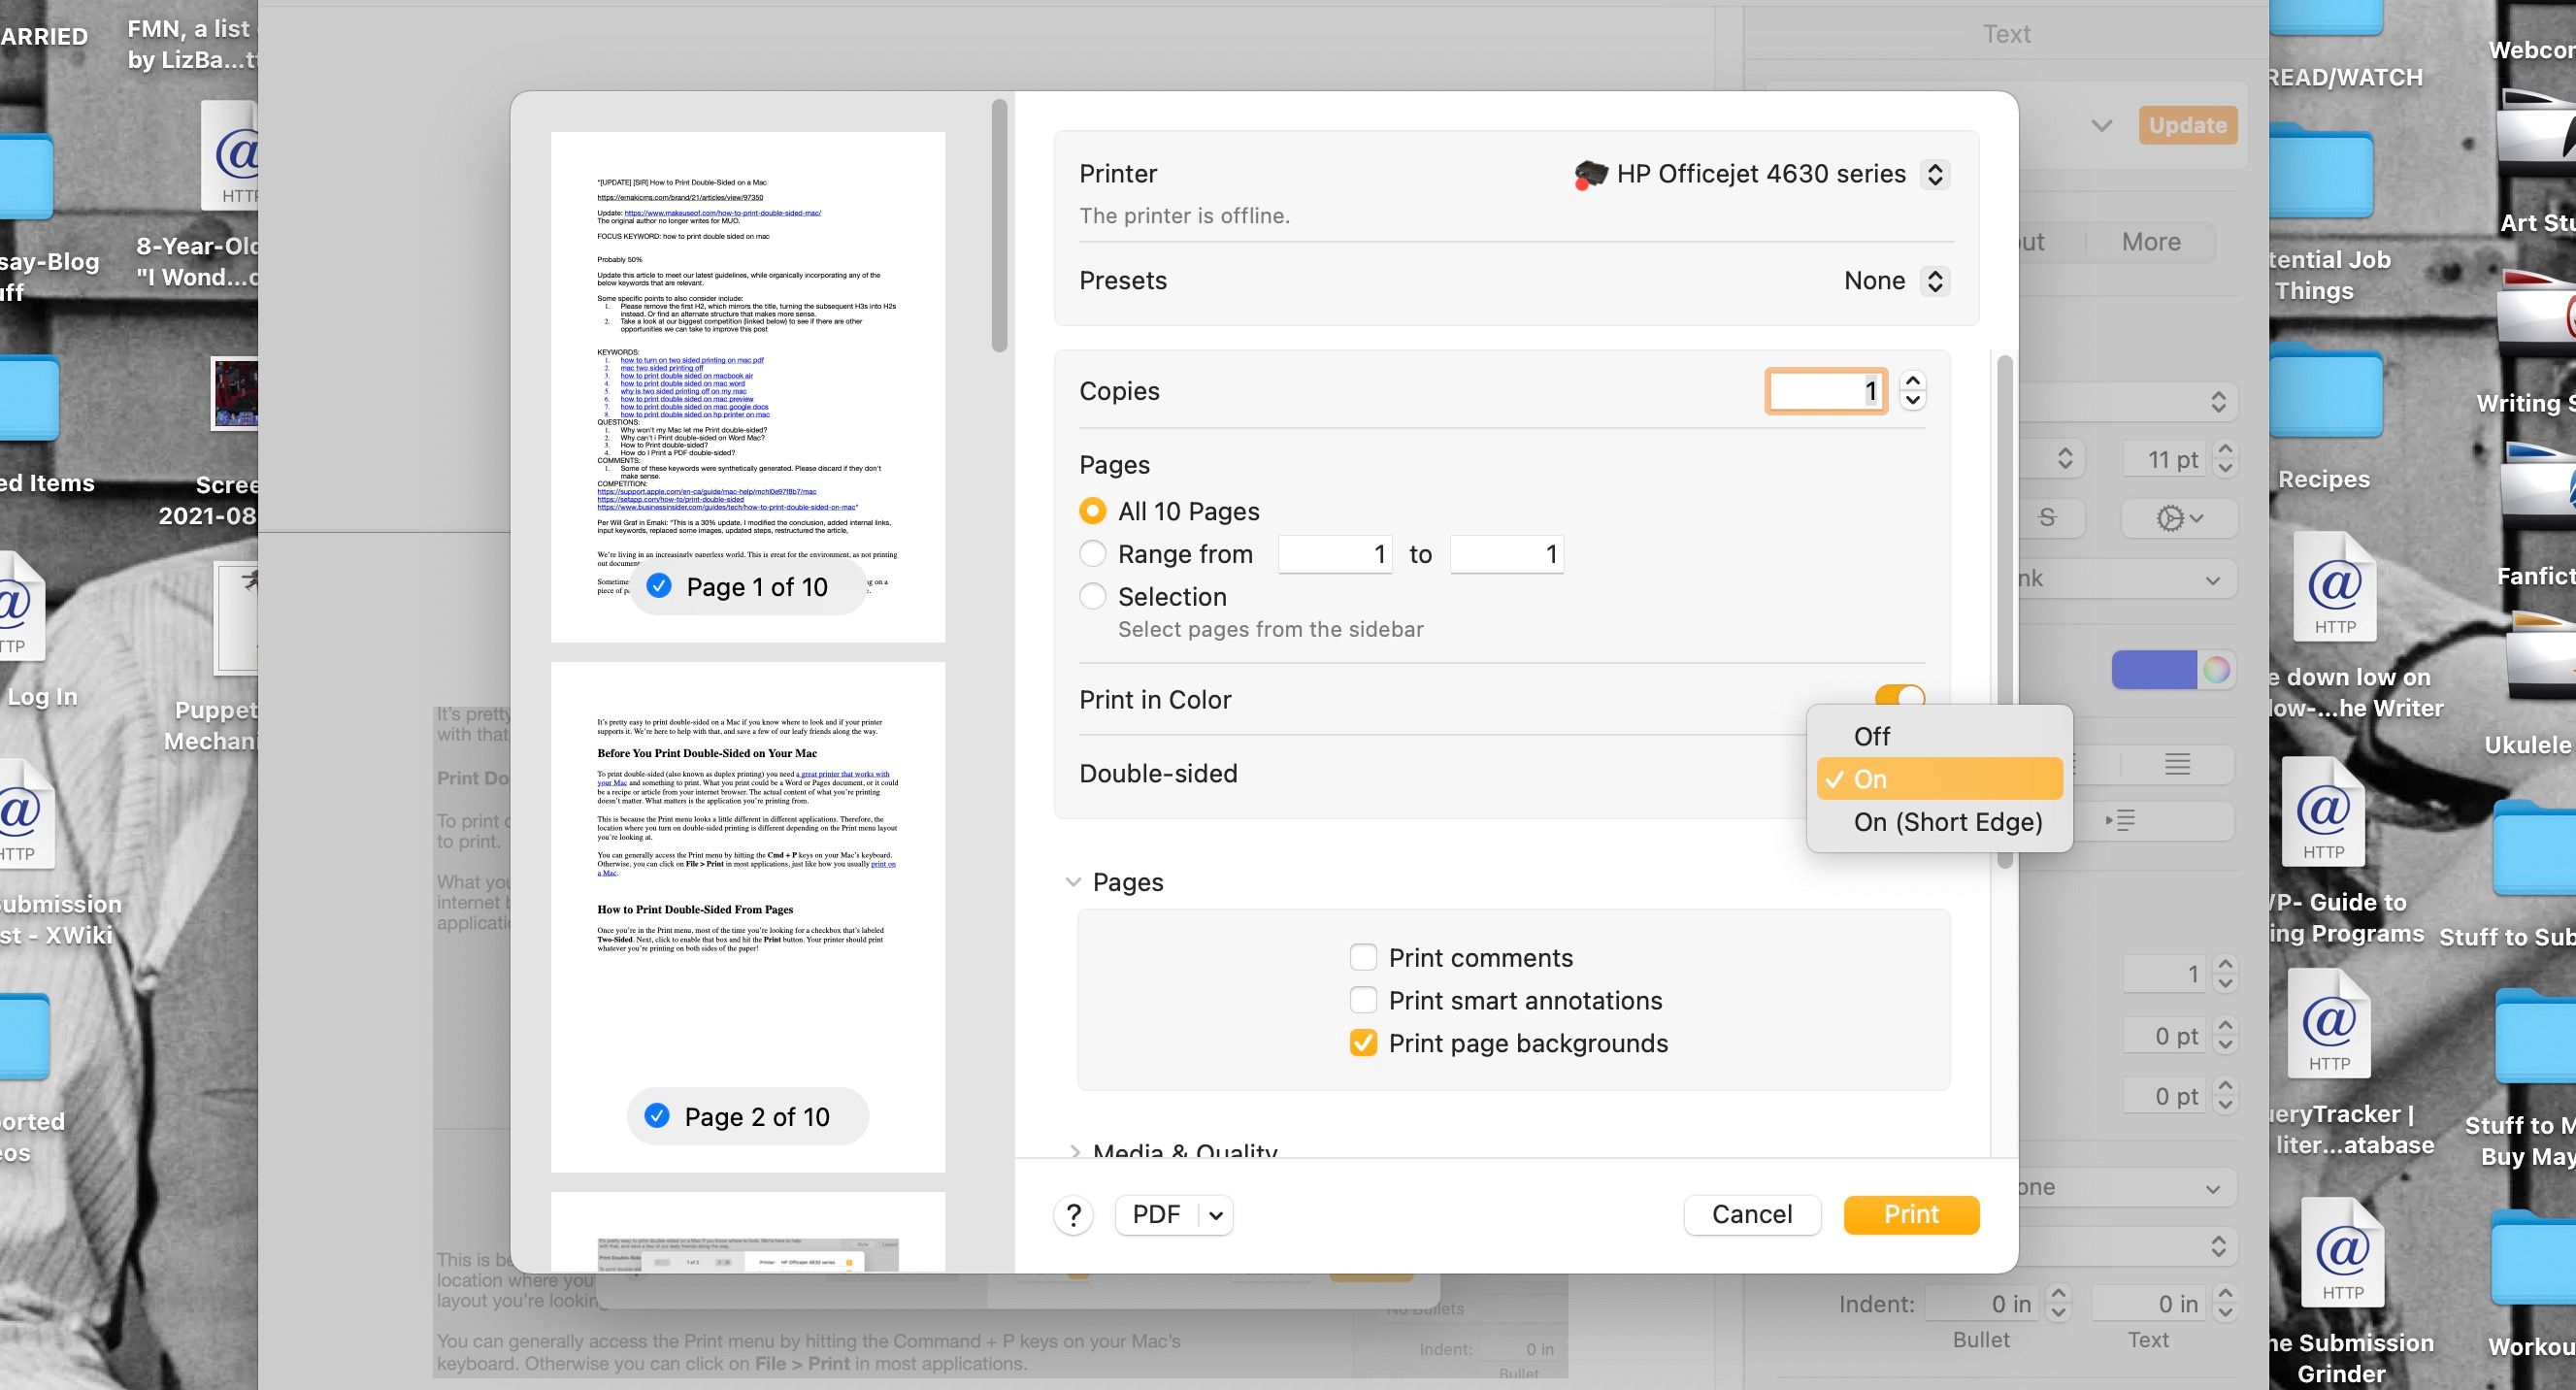
Task: Click the increase indent list icon
Action: (2122, 820)
